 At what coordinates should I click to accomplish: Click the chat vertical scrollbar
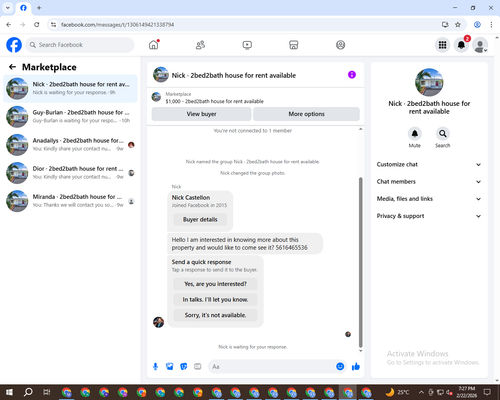pyautogui.click(x=360, y=262)
